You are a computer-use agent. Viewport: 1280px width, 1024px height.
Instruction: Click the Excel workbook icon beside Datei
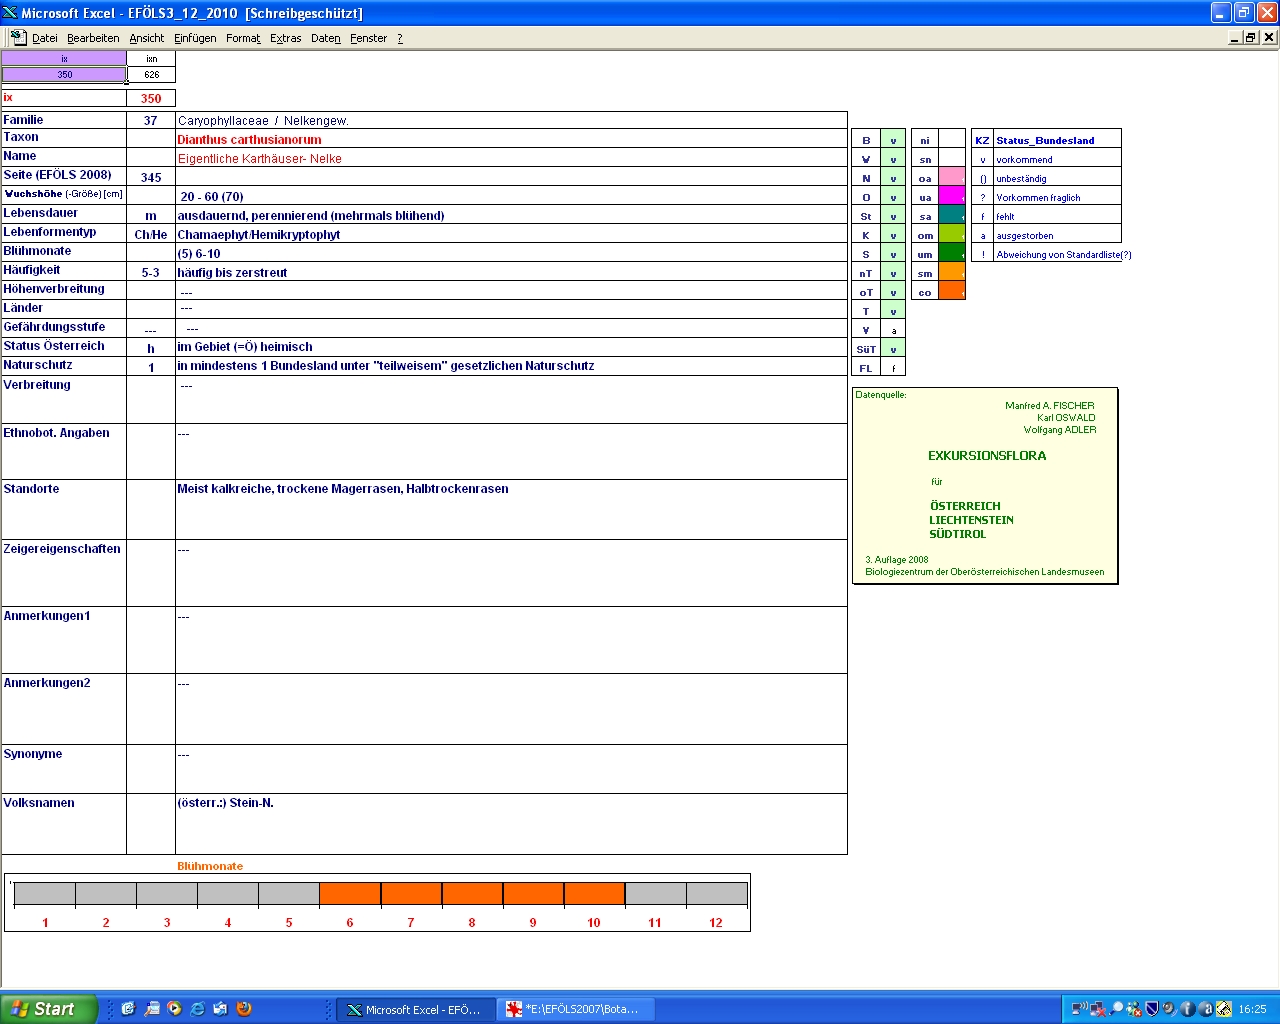pyautogui.click(x=18, y=37)
